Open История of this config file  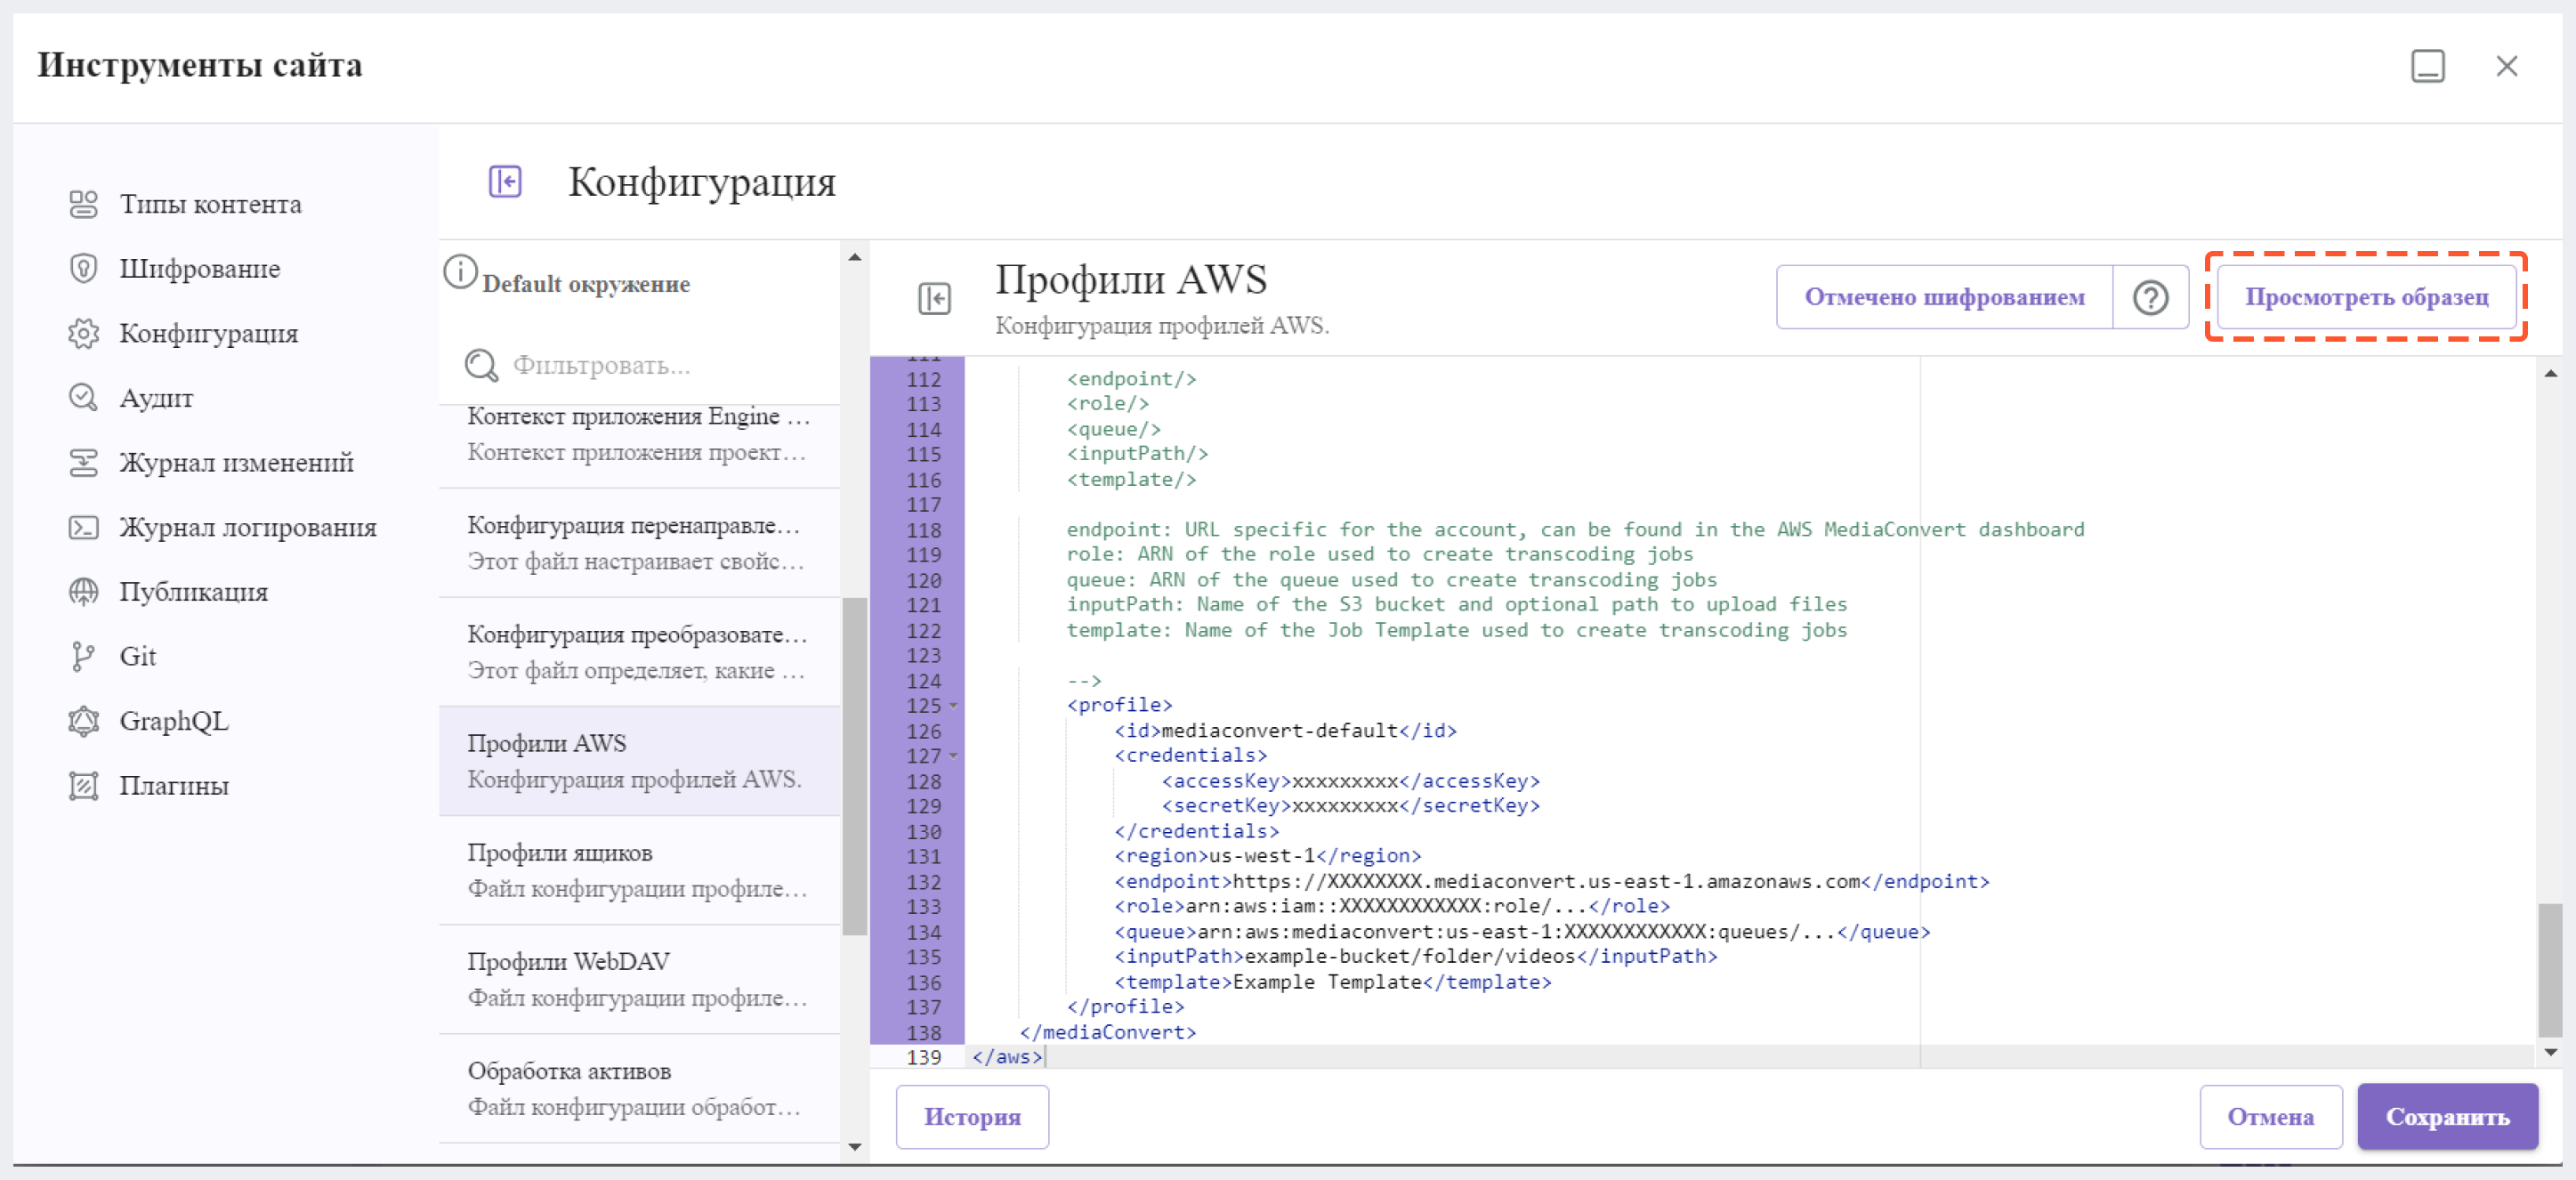coord(971,1116)
